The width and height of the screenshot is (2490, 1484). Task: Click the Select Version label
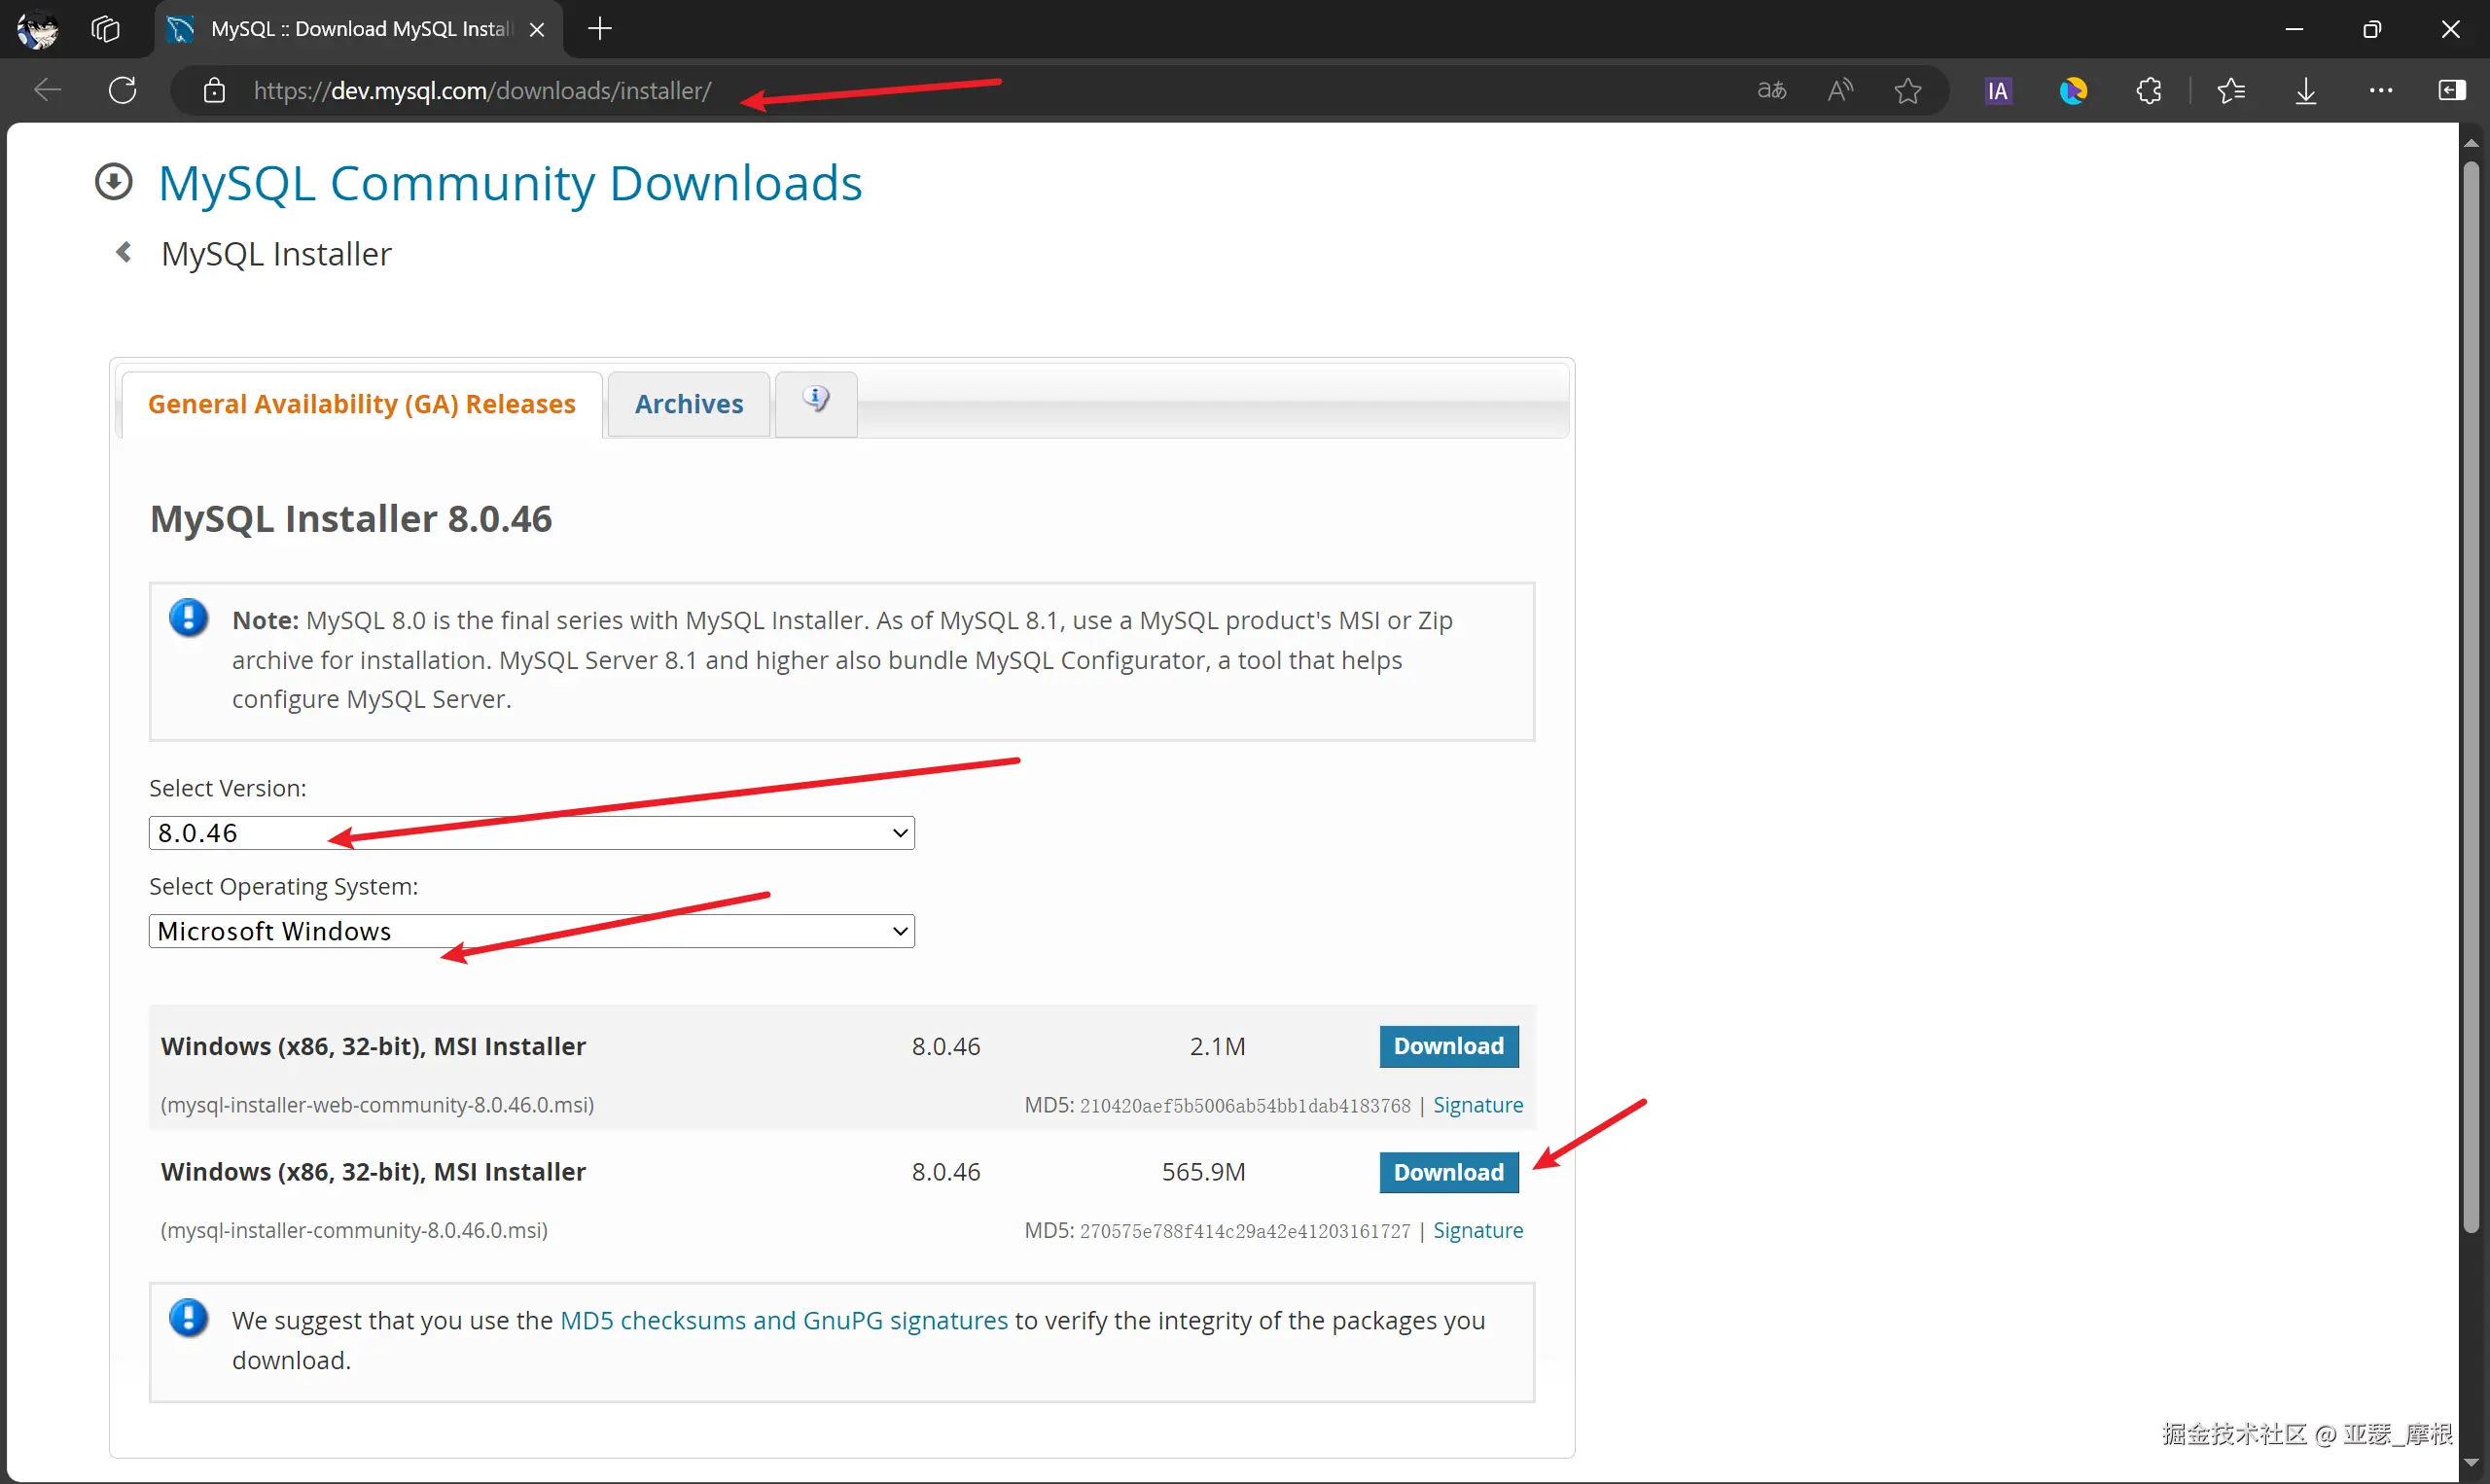(228, 788)
